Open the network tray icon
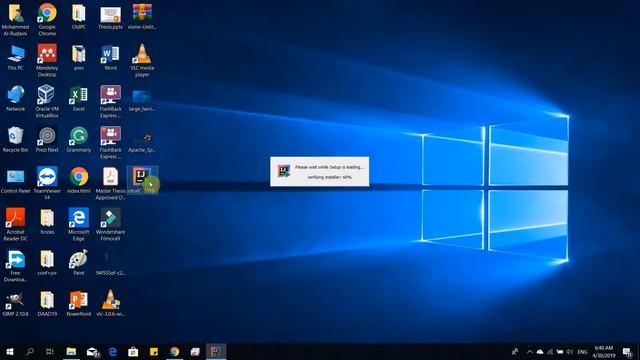 point(550,351)
